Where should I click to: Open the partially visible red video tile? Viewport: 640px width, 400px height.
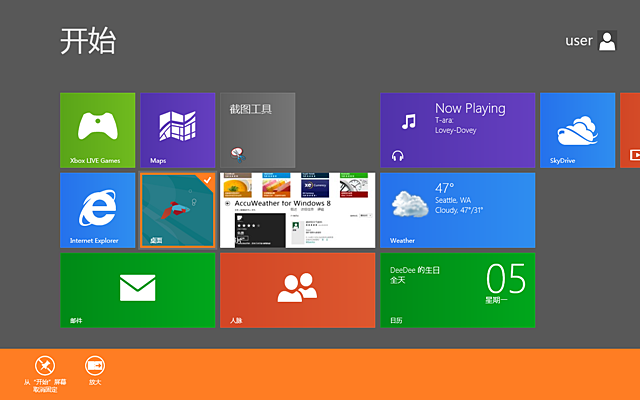coord(630,130)
